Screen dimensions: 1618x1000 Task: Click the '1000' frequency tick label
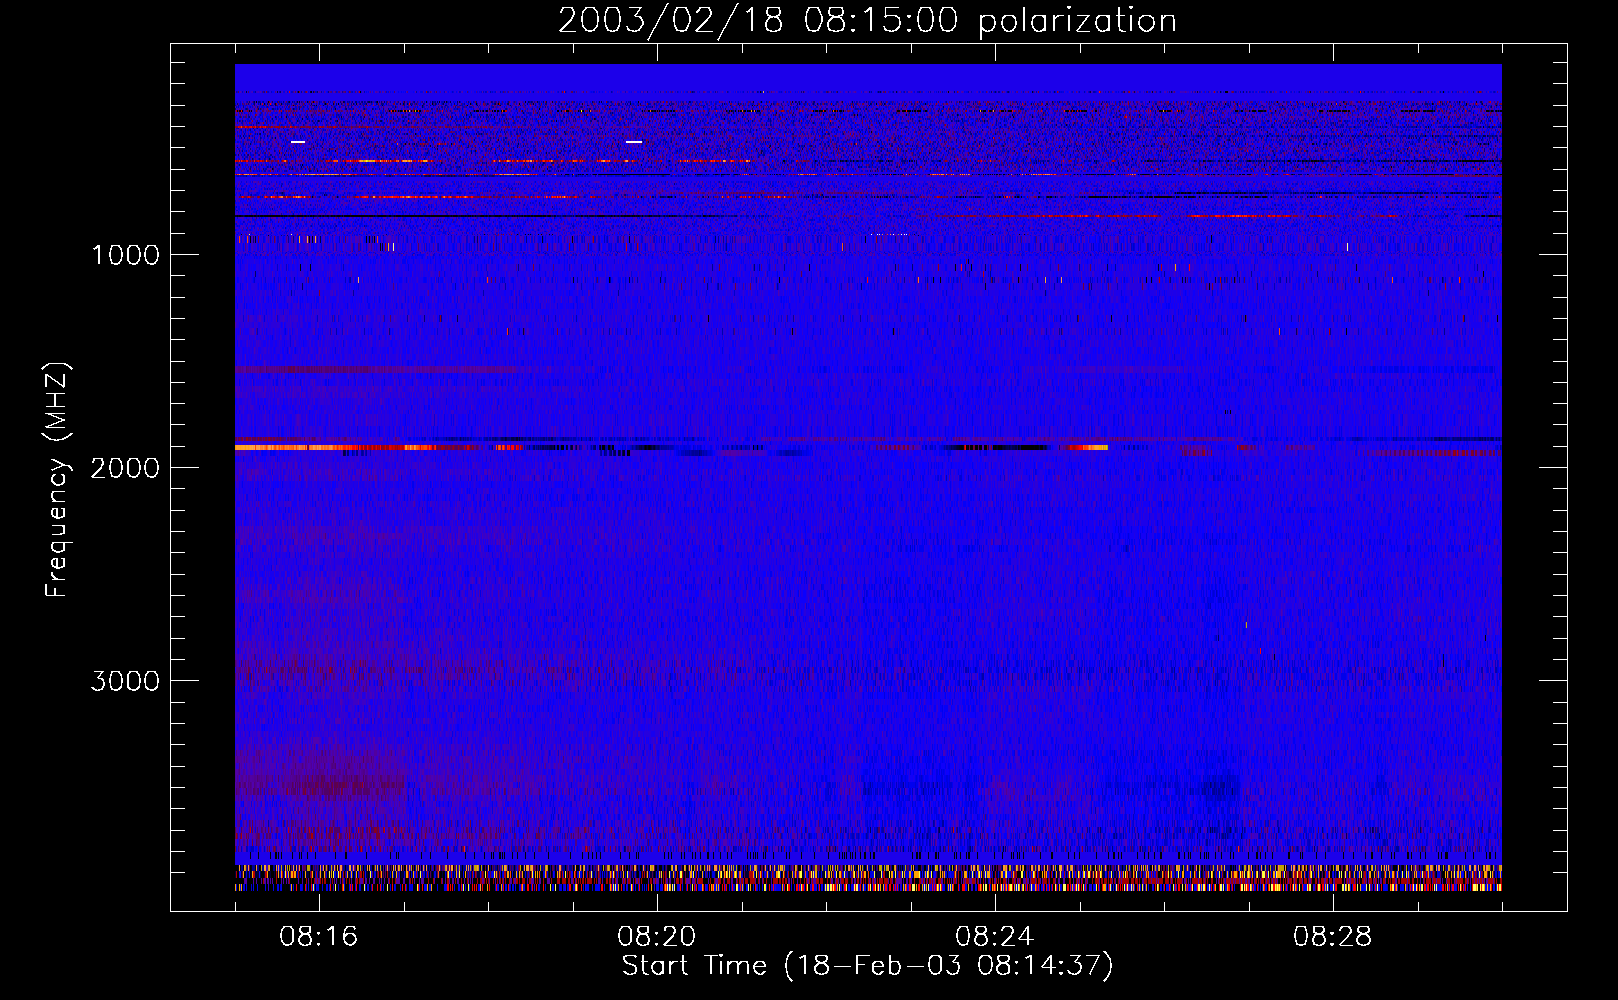click(125, 255)
